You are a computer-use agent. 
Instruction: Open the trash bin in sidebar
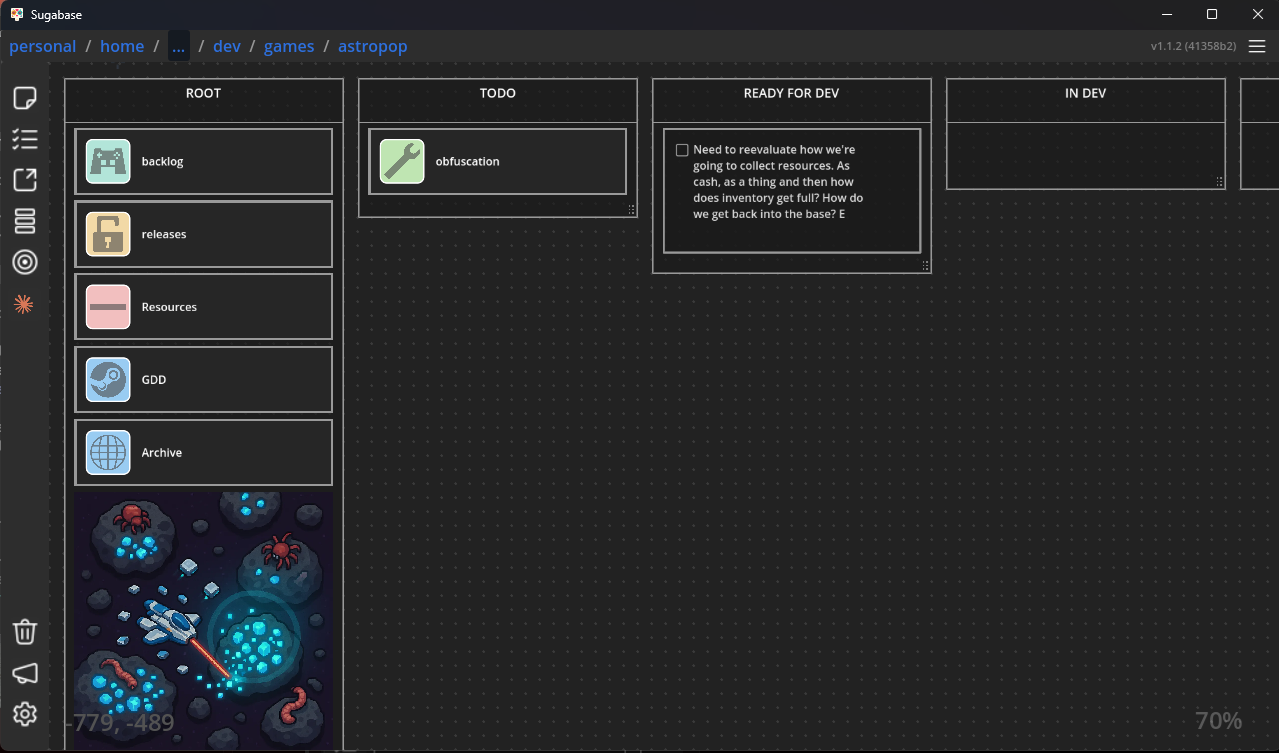pos(25,632)
